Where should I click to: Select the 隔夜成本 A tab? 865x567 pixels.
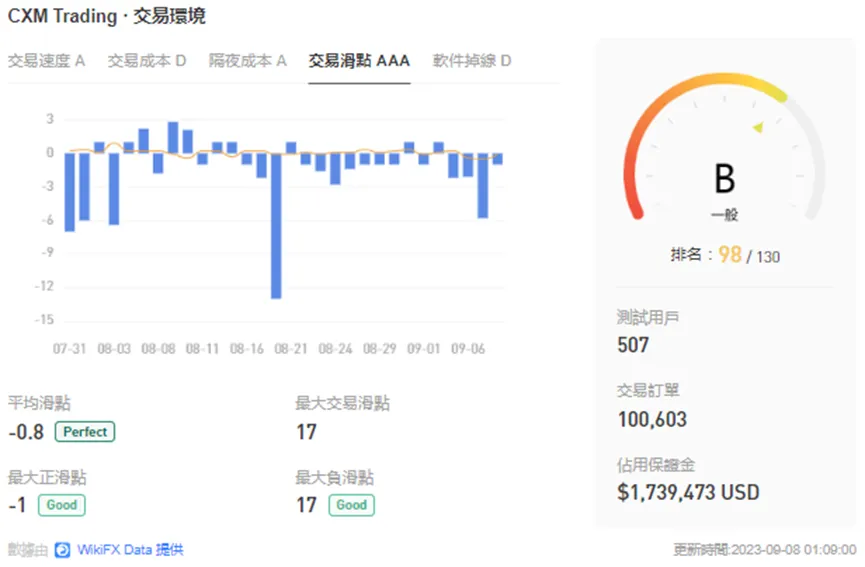click(x=248, y=60)
